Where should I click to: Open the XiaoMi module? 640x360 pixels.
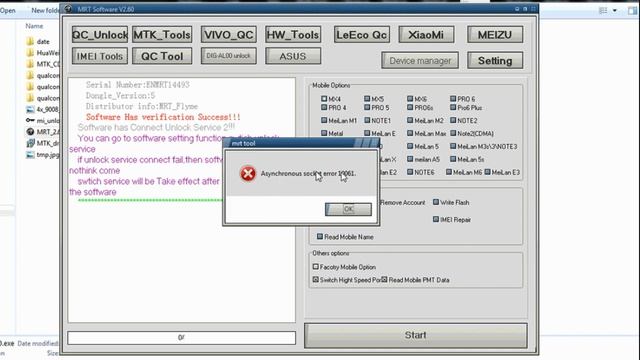pyautogui.click(x=426, y=35)
